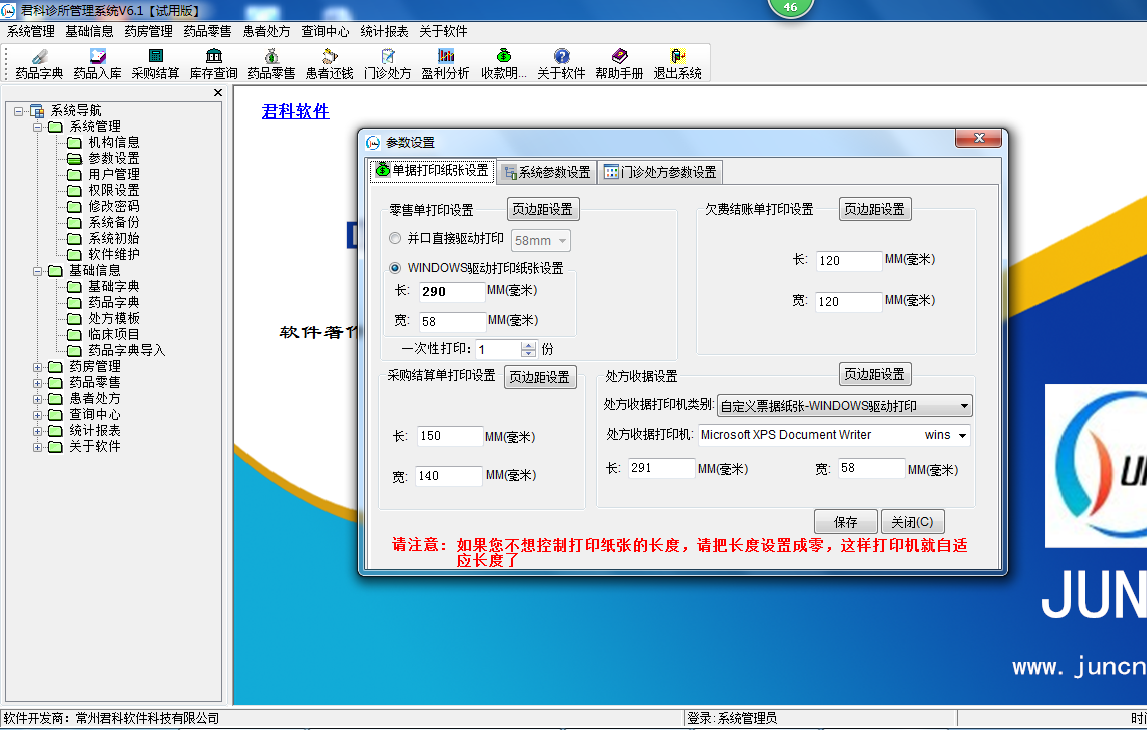Click the 系统备份 folder icon
Image resolution: width=1147 pixels, height=730 pixels.
point(74,222)
